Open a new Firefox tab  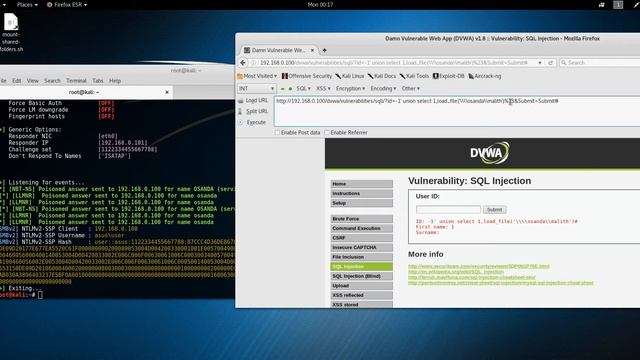(324, 50)
